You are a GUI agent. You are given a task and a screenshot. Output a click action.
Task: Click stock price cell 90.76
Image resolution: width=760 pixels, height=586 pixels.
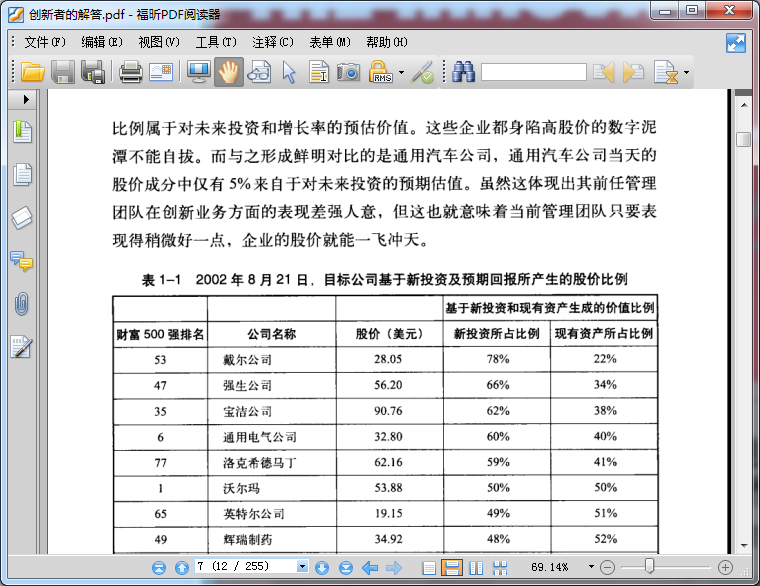click(388, 411)
